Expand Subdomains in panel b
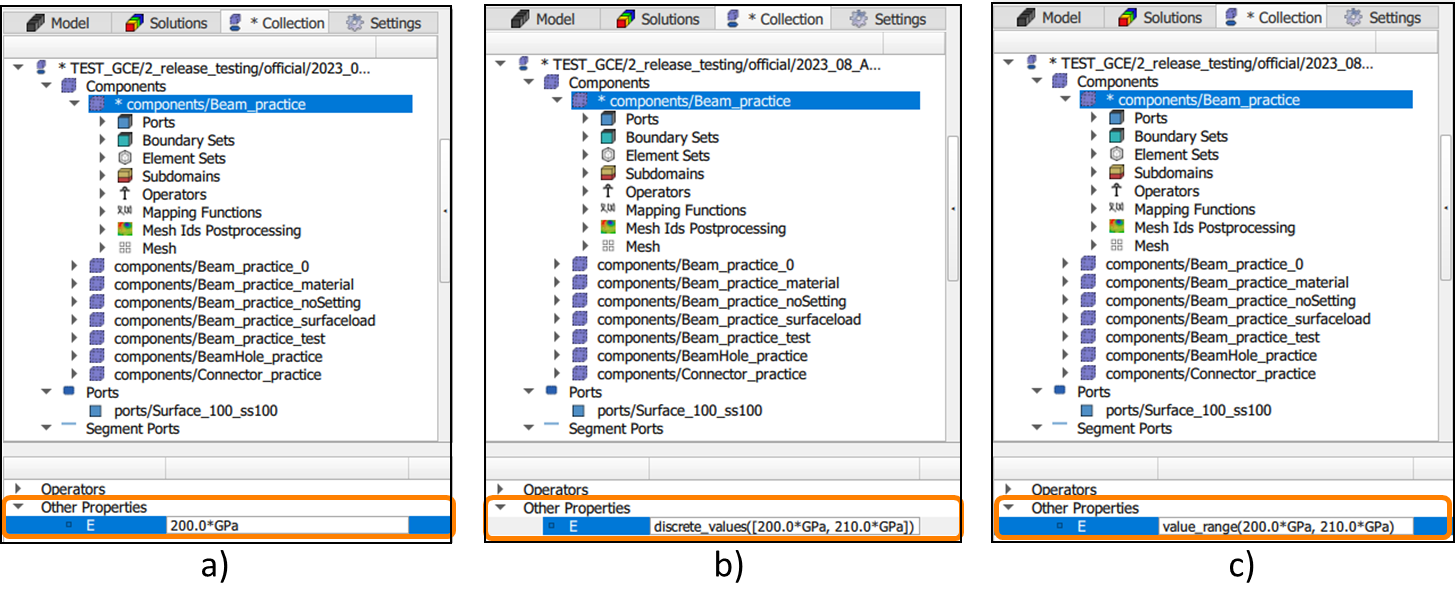 pos(586,173)
